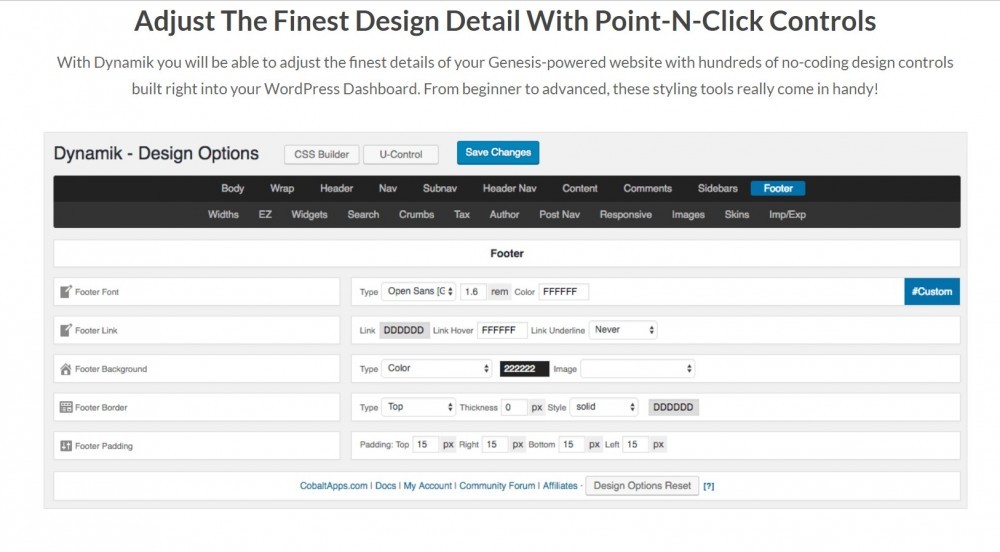Open the Link Underline dropdown

point(623,330)
